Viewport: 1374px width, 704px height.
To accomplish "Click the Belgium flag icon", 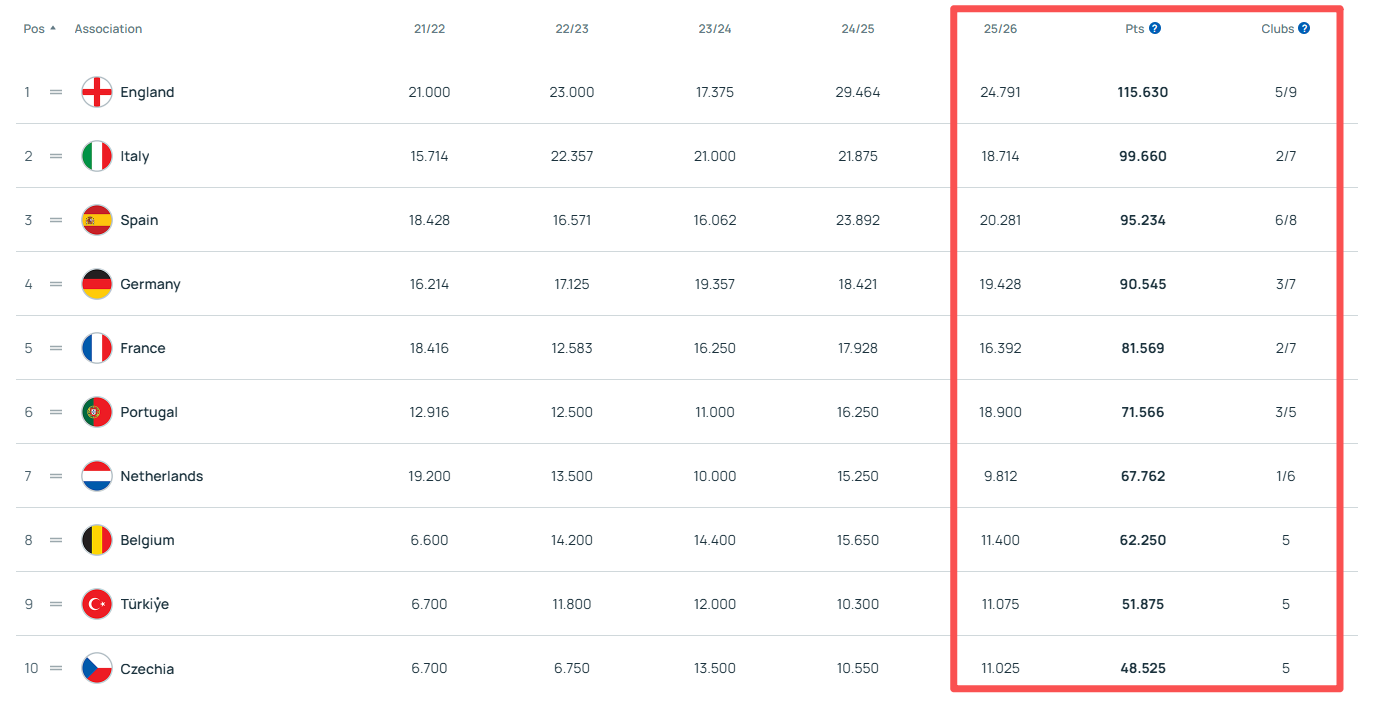I will pos(97,540).
